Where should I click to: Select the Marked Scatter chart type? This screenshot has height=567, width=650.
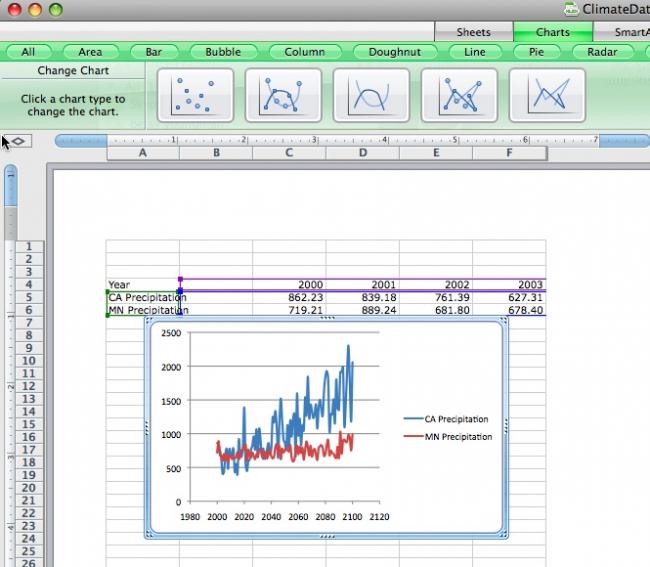195,94
